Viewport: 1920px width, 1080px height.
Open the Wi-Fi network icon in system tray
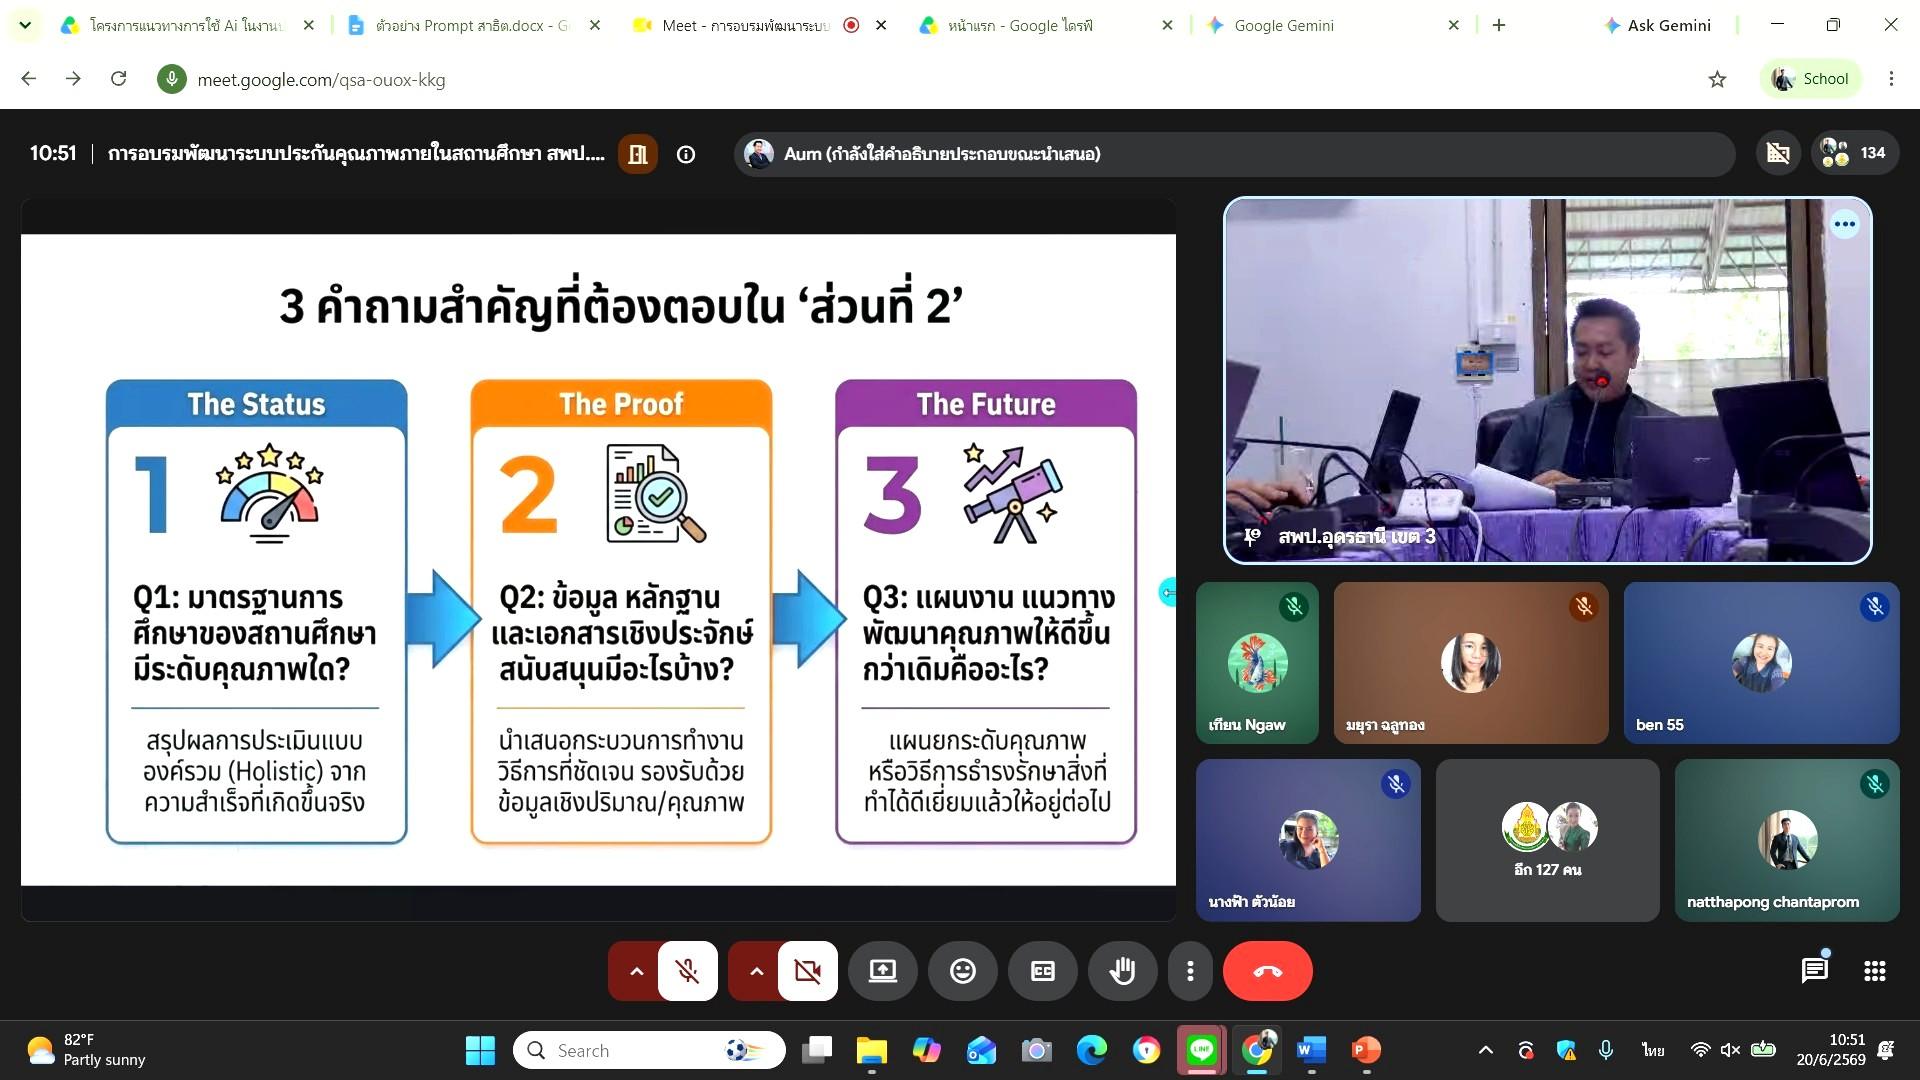click(1700, 1050)
